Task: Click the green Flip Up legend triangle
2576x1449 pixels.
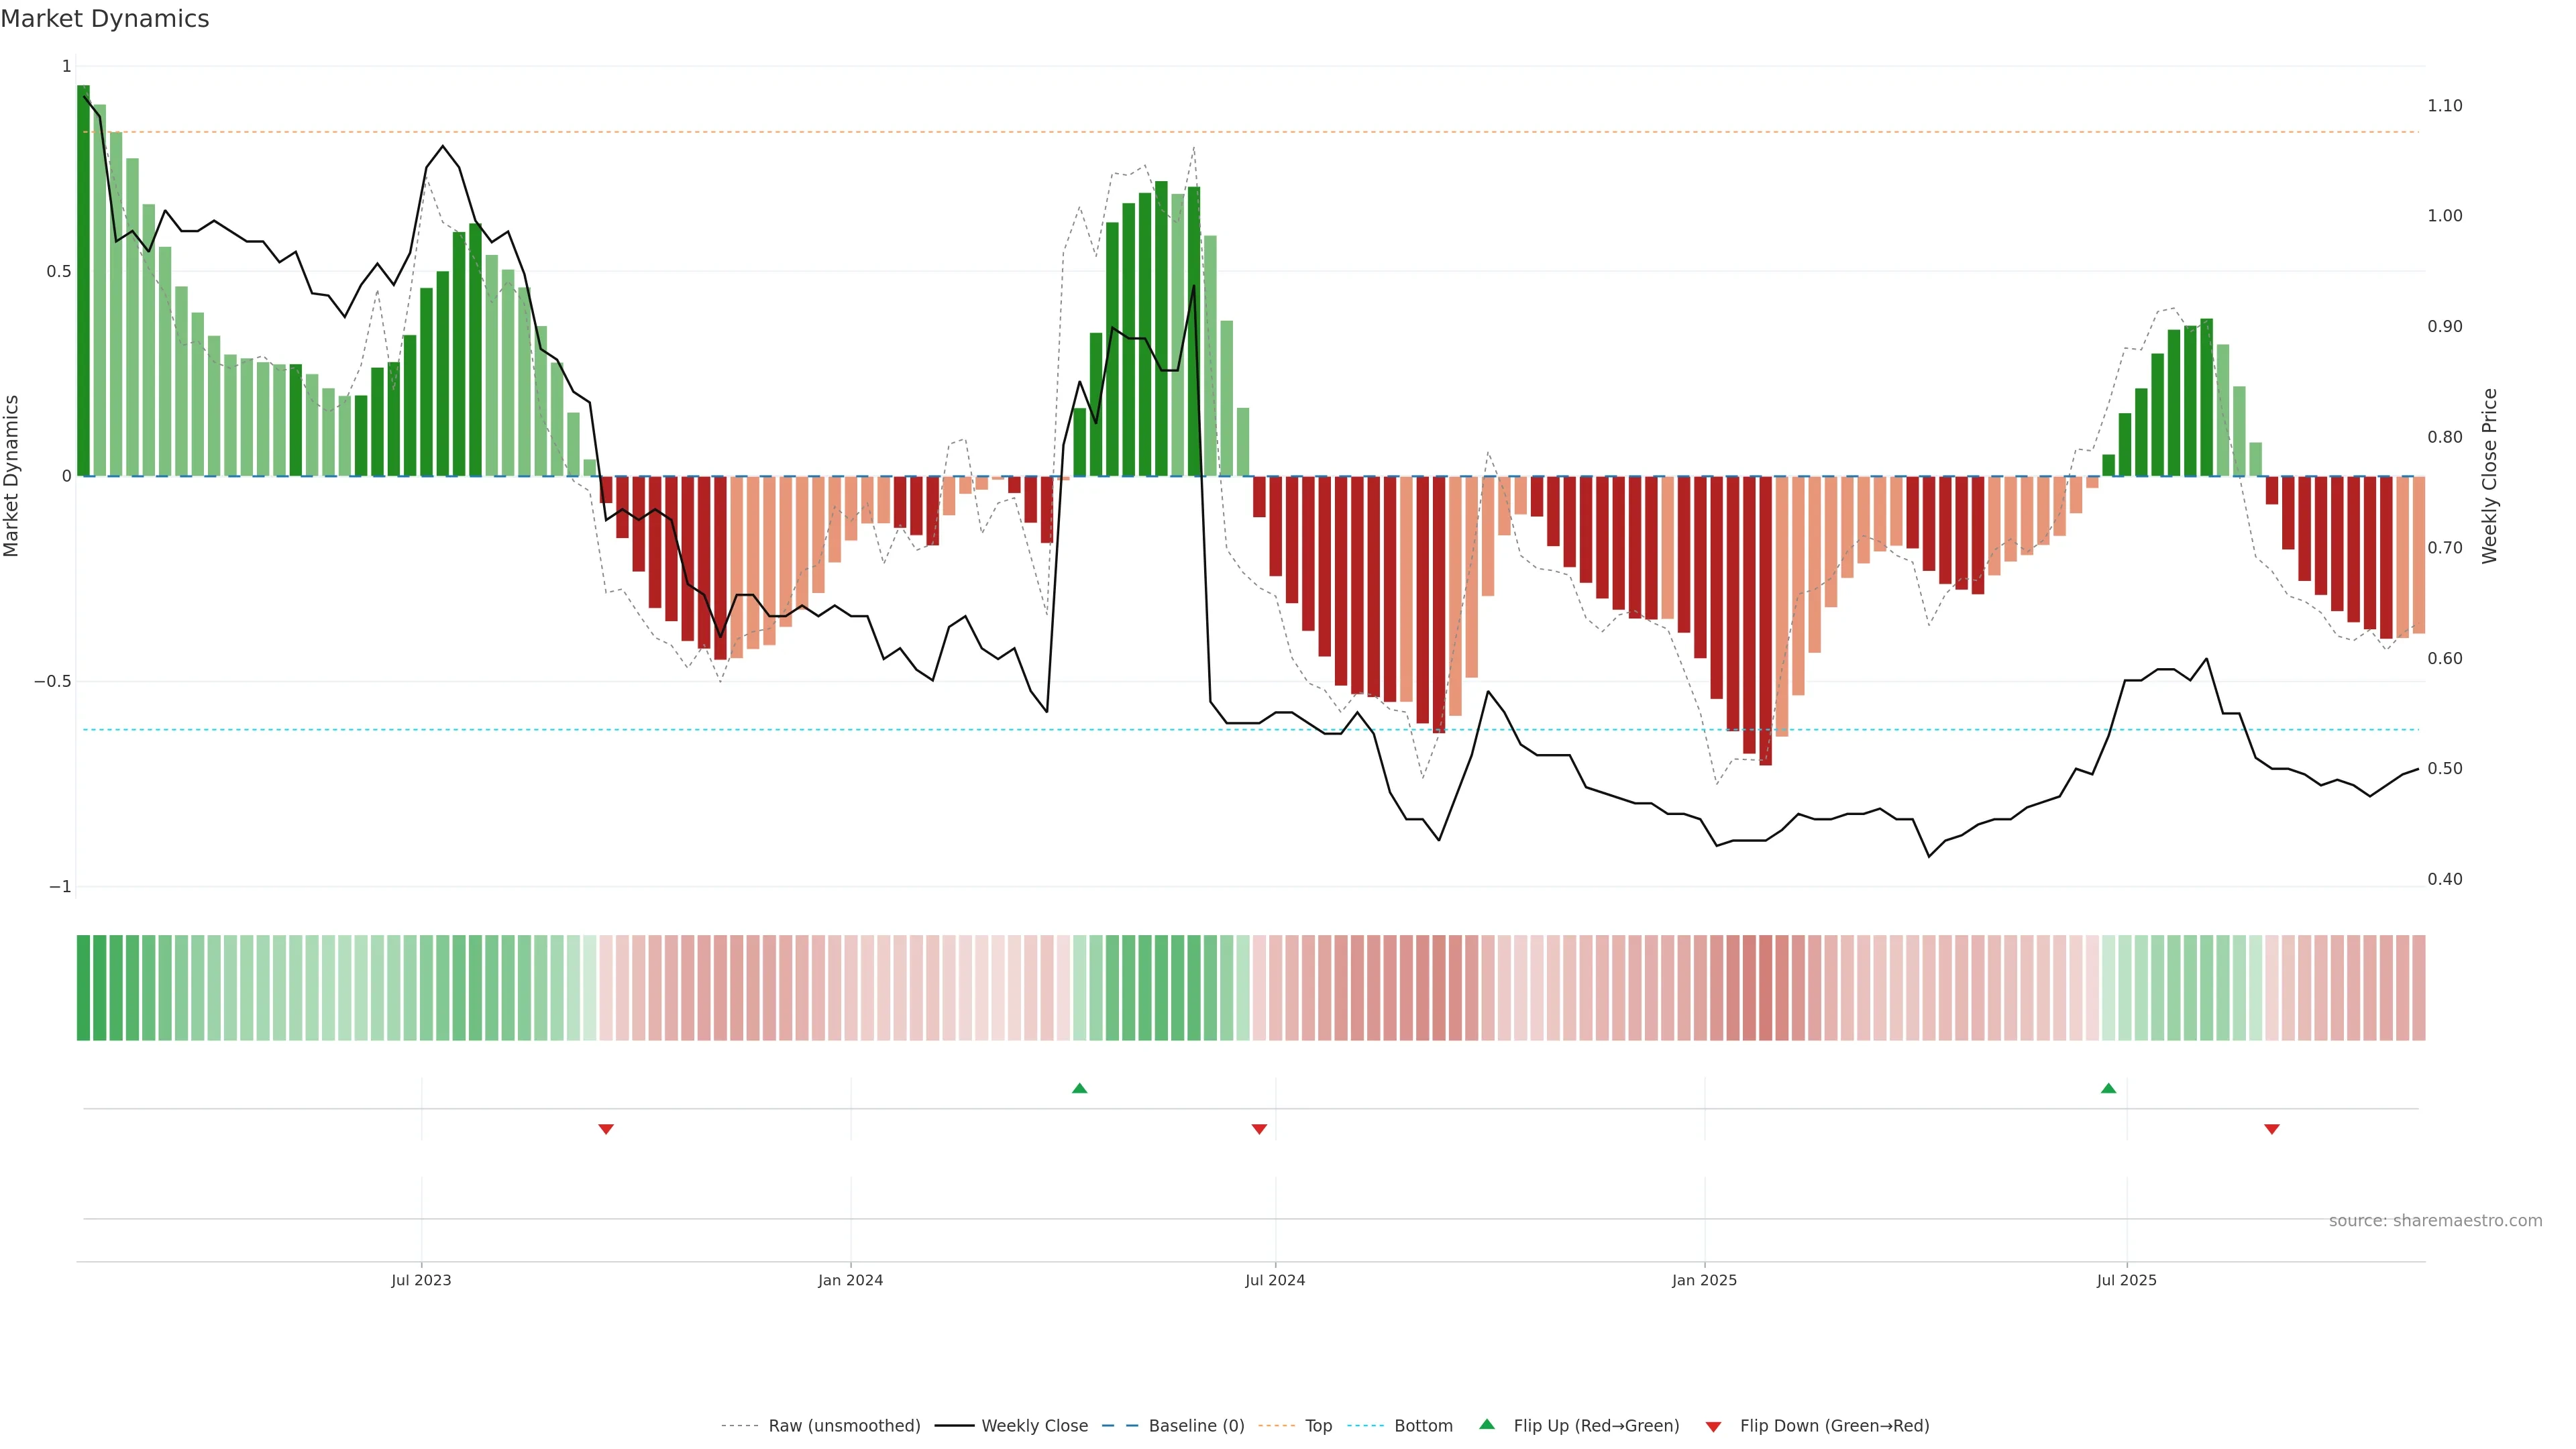Action: pos(1487,1424)
